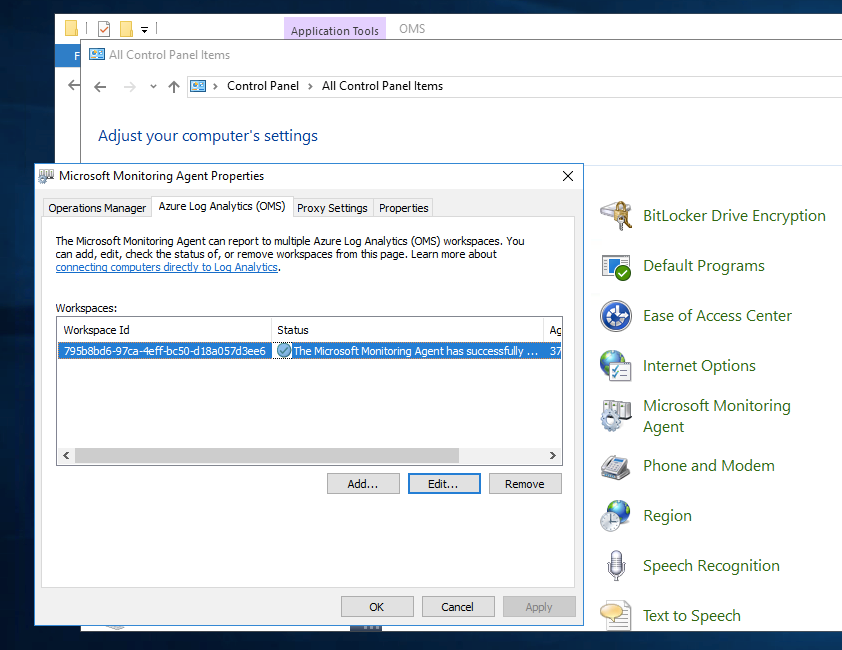Open the customize quick access toolbar dropdown
842x650 pixels.
coord(144,30)
